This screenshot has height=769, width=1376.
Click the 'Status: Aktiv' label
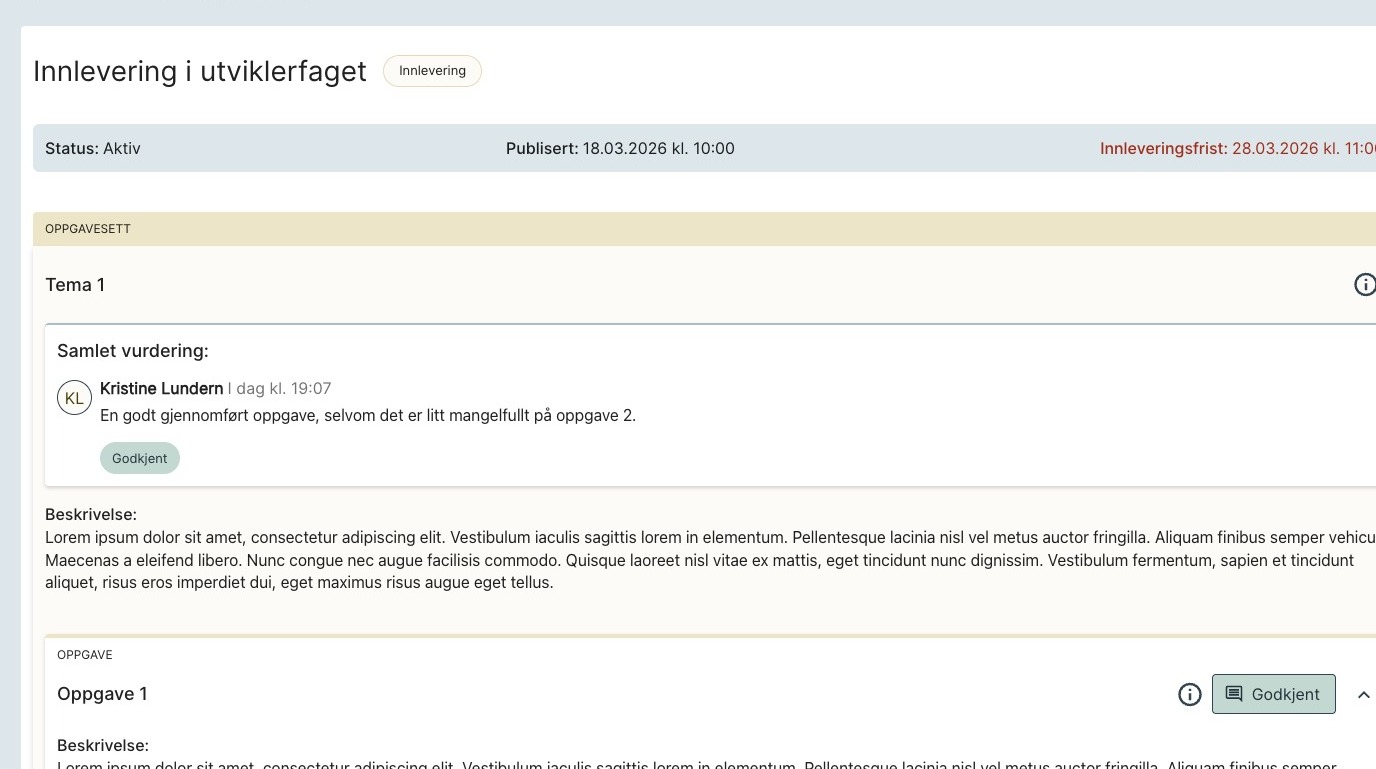point(93,148)
